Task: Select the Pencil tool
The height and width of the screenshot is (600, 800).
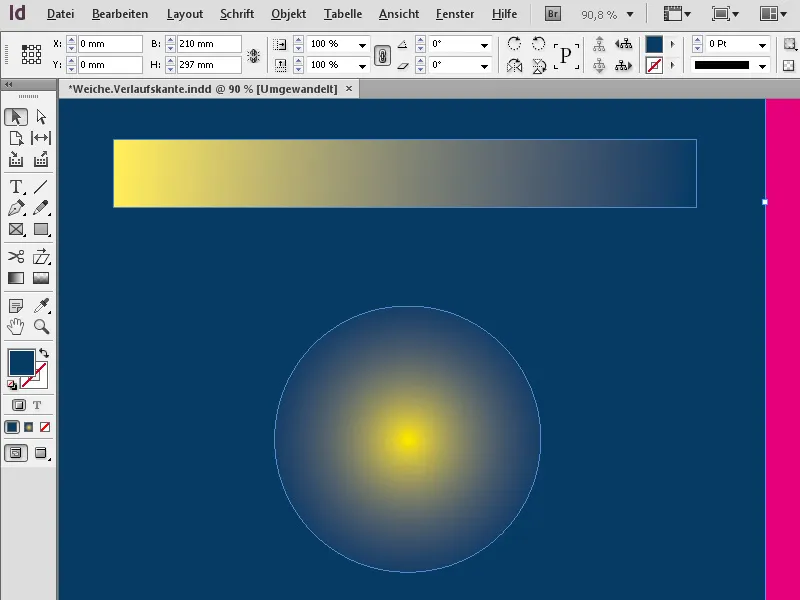Action: [41, 208]
